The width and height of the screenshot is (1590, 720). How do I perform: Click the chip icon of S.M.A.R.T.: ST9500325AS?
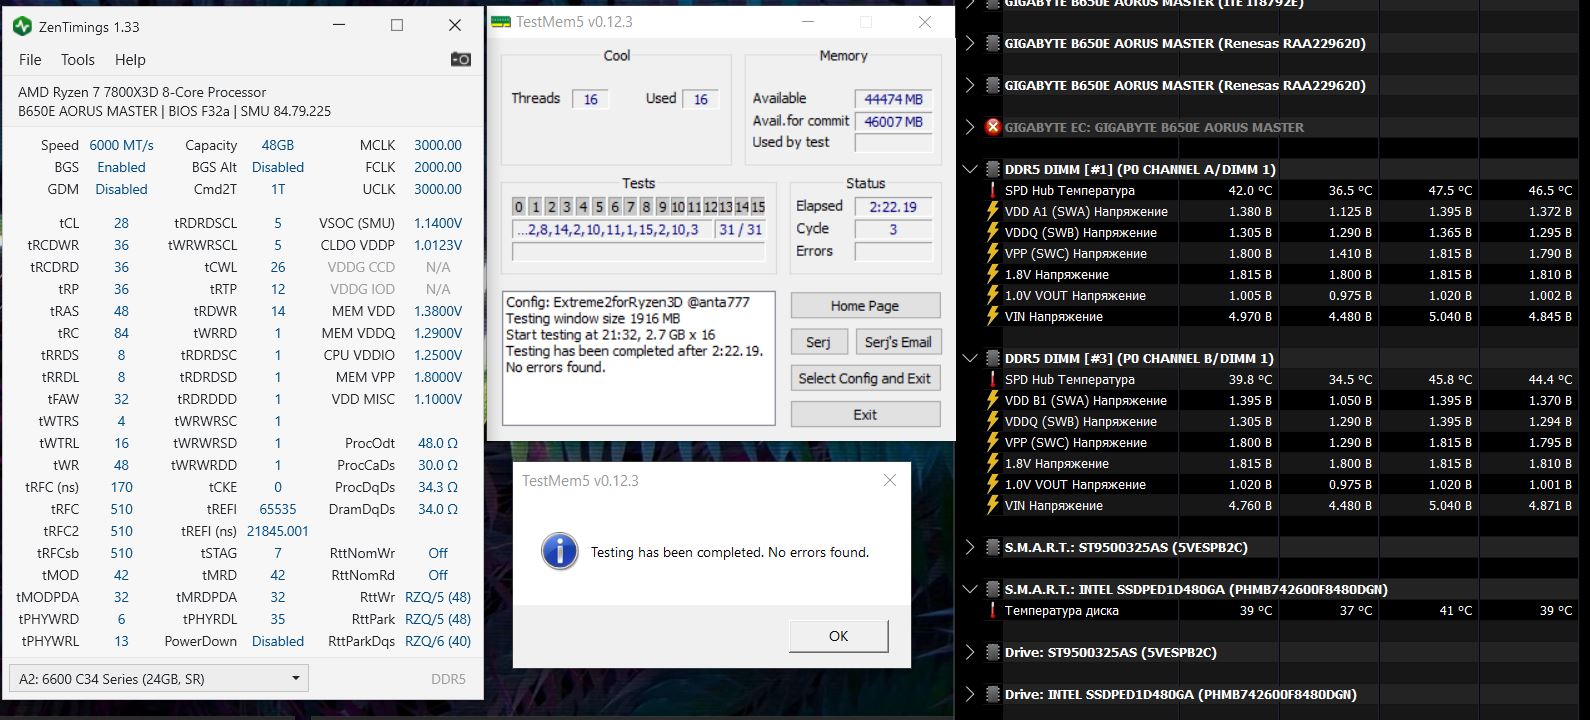click(992, 547)
